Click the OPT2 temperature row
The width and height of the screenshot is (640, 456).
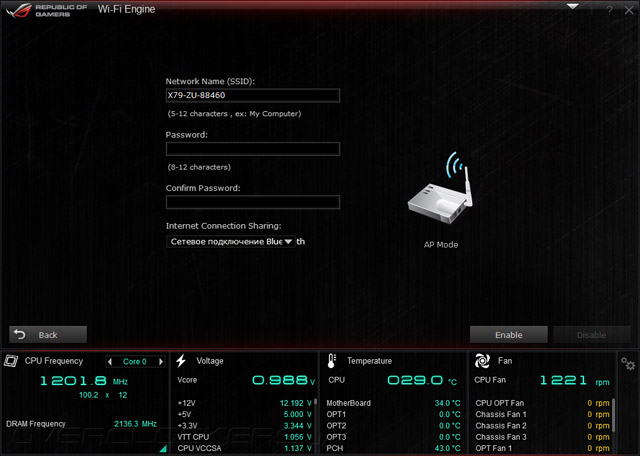pyautogui.click(x=393, y=426)
